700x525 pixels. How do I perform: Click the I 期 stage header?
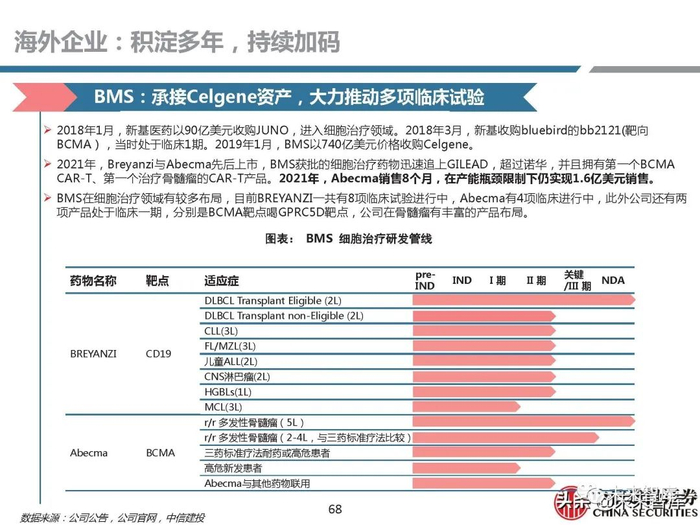pyautogui.click(x=497, y=280)
